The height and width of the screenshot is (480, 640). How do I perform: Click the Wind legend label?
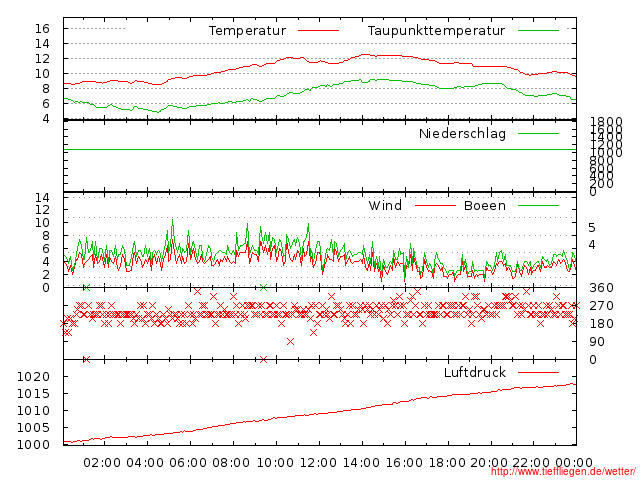385,206
